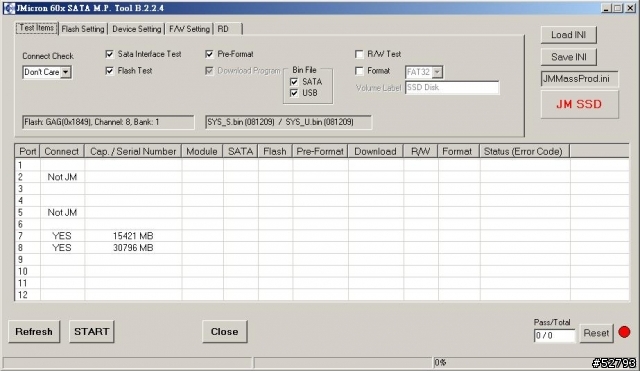Click the Pre-Format column header

point(320,151)
